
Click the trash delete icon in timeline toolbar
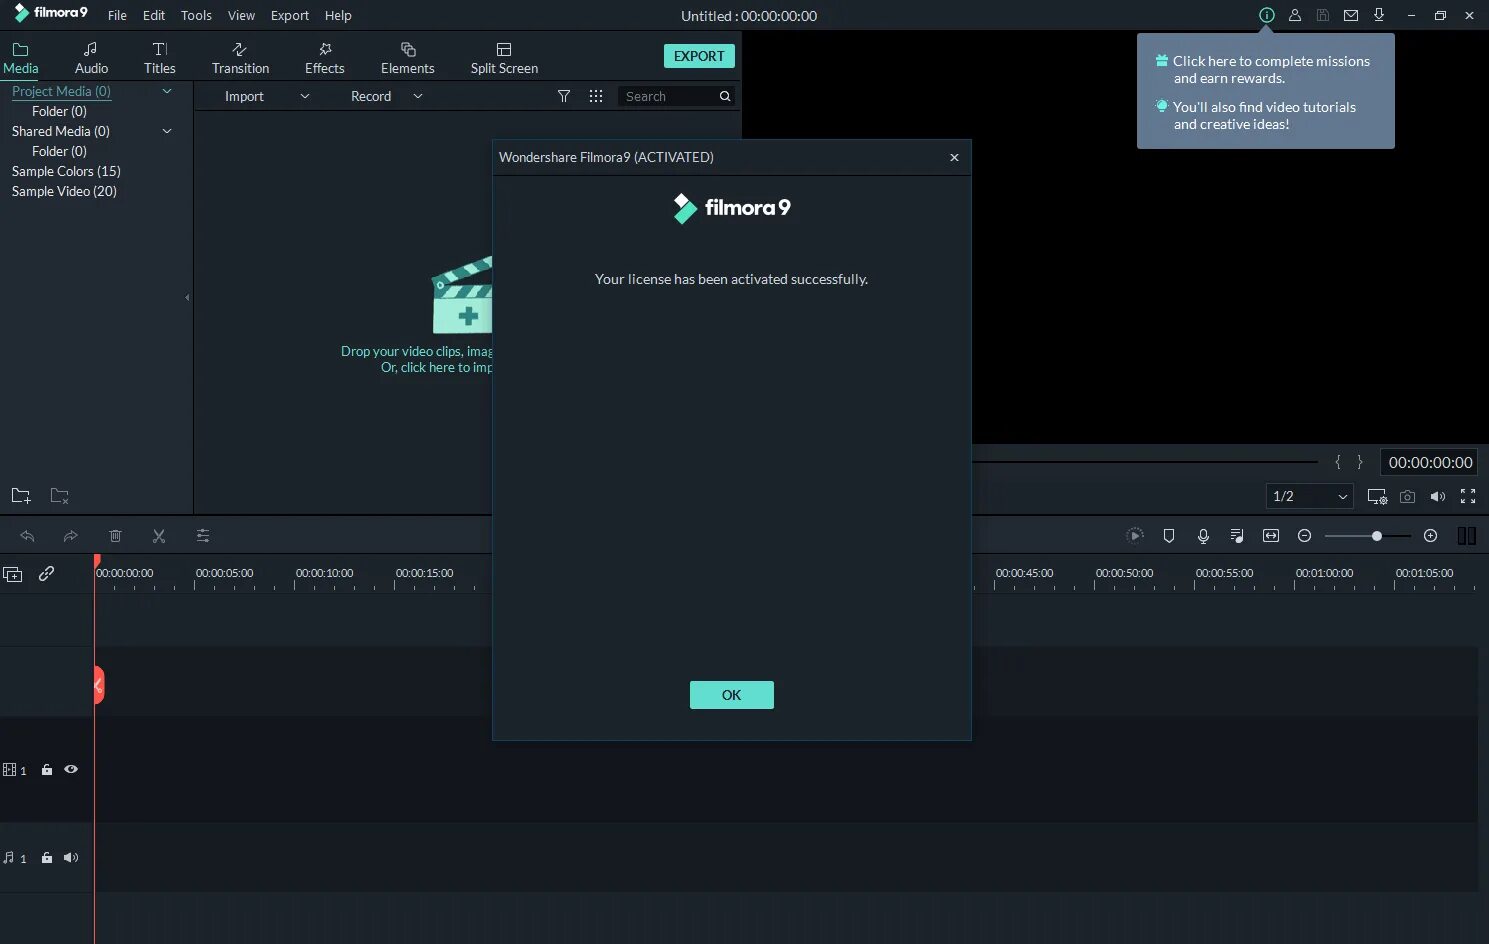tap(115, 536)
